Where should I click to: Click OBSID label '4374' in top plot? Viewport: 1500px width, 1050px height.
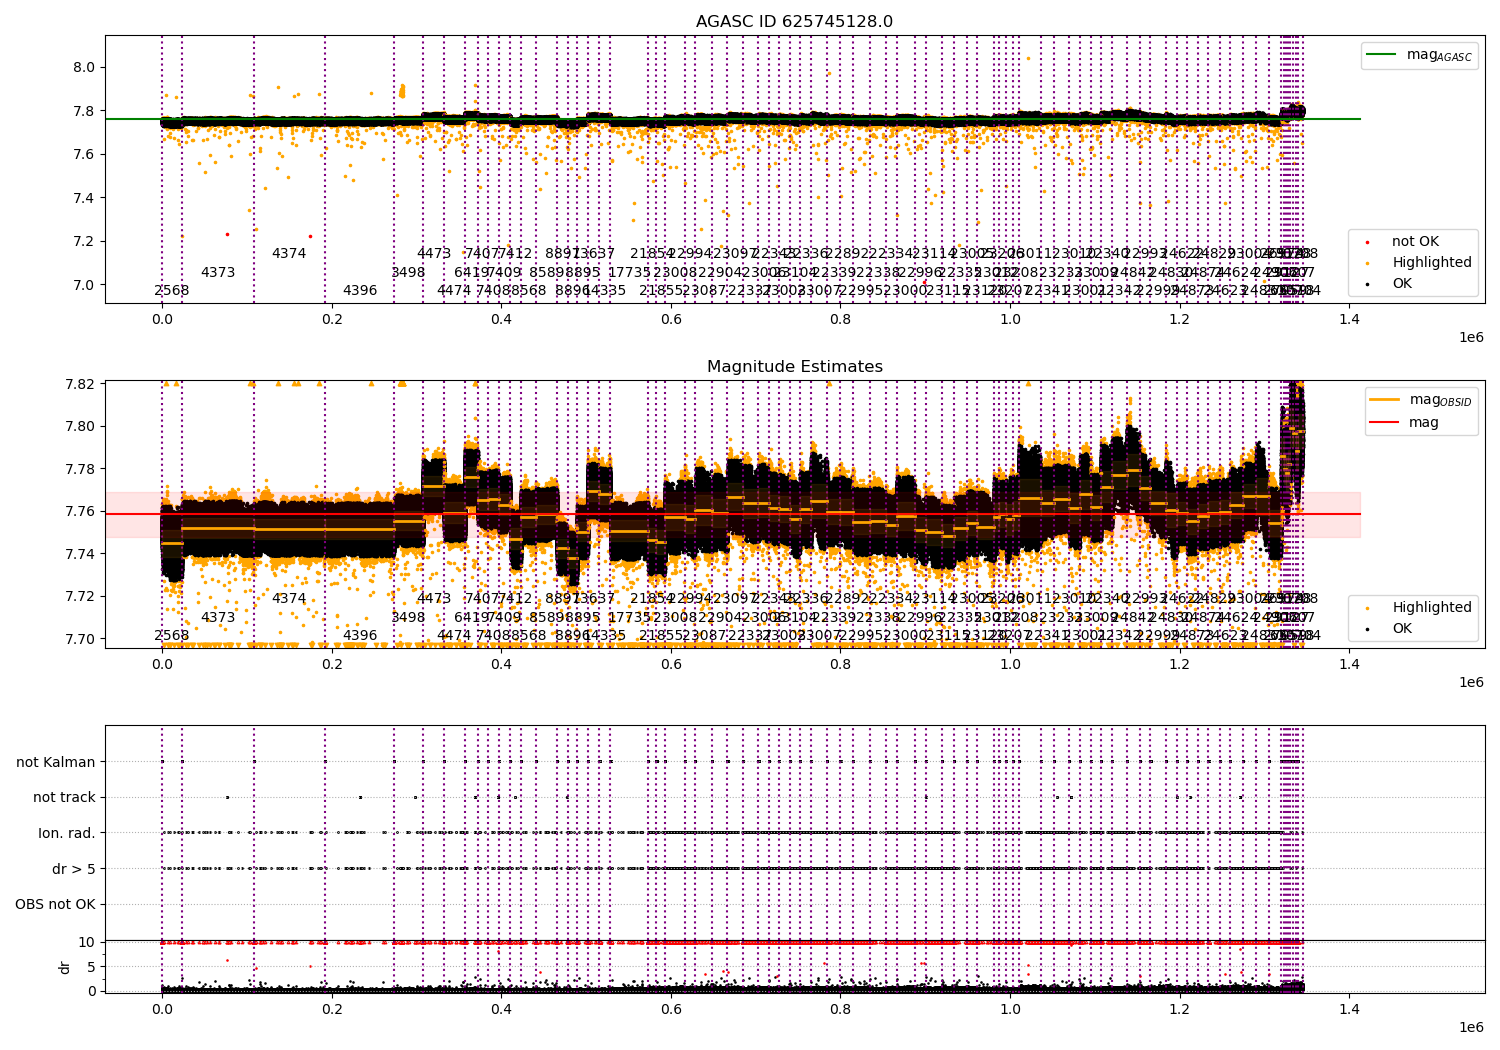289,254
